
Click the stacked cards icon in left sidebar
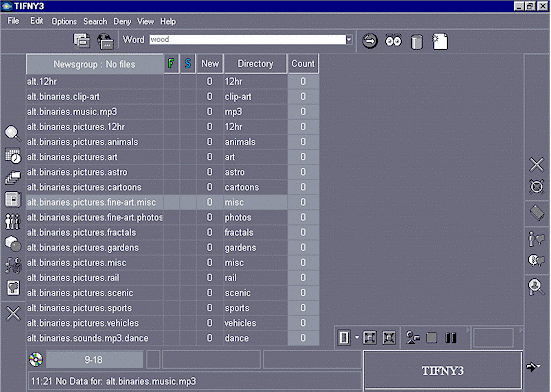tap(13, 178)
